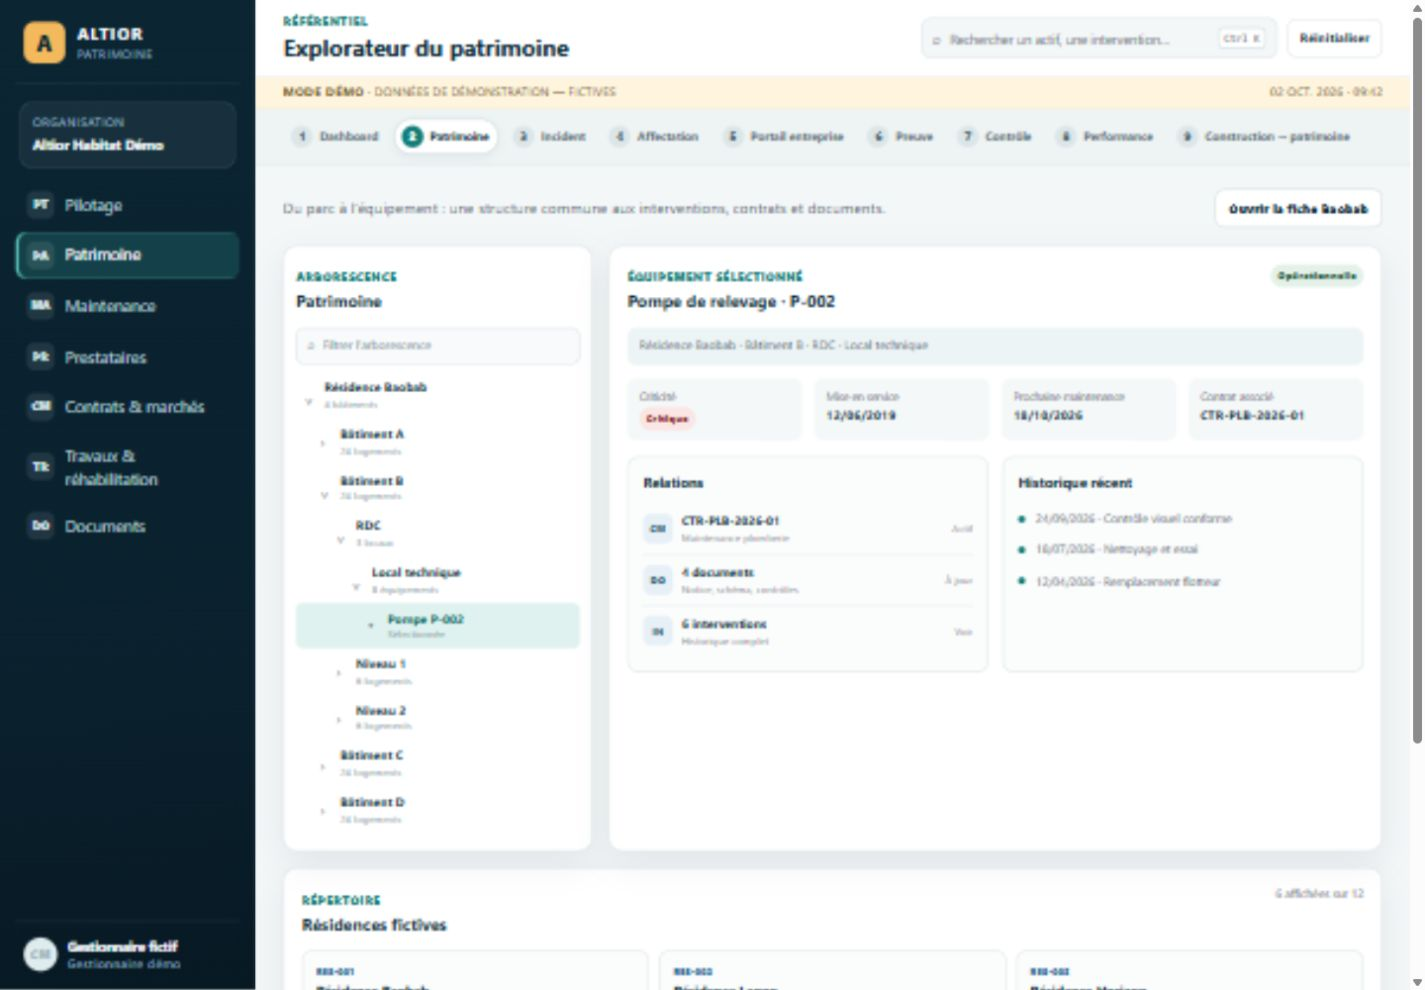Expand the Bâtiment A chevron
The image size is (1425, 990).
click(322, 443)
